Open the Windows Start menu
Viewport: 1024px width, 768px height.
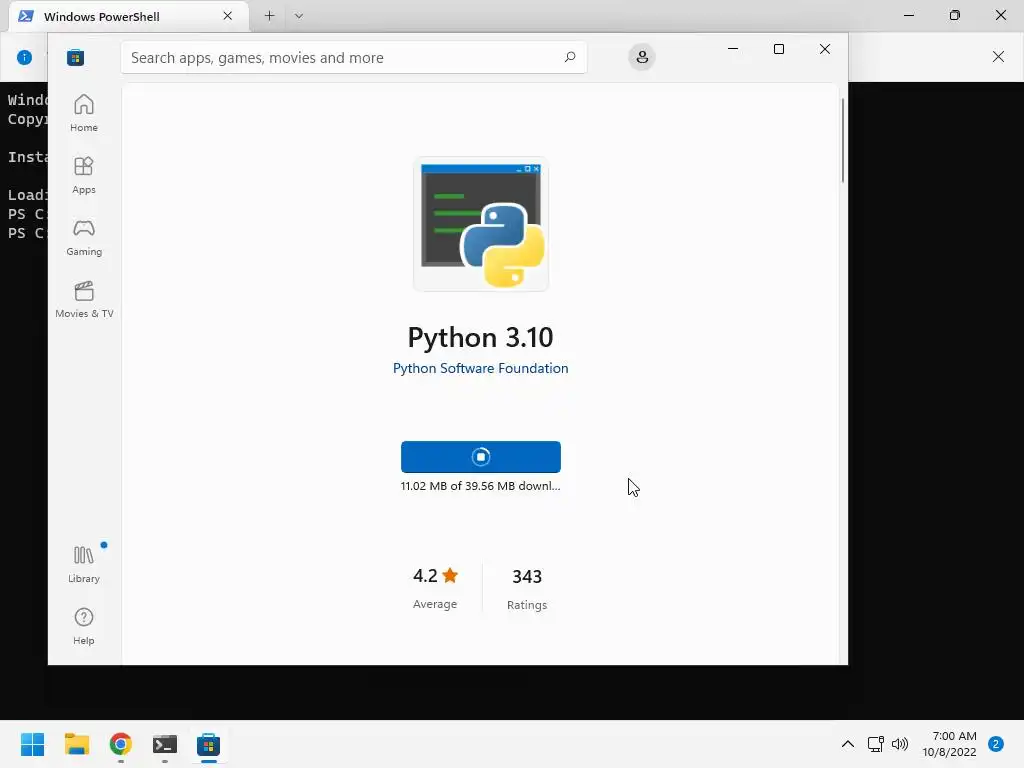pos(32,744)
